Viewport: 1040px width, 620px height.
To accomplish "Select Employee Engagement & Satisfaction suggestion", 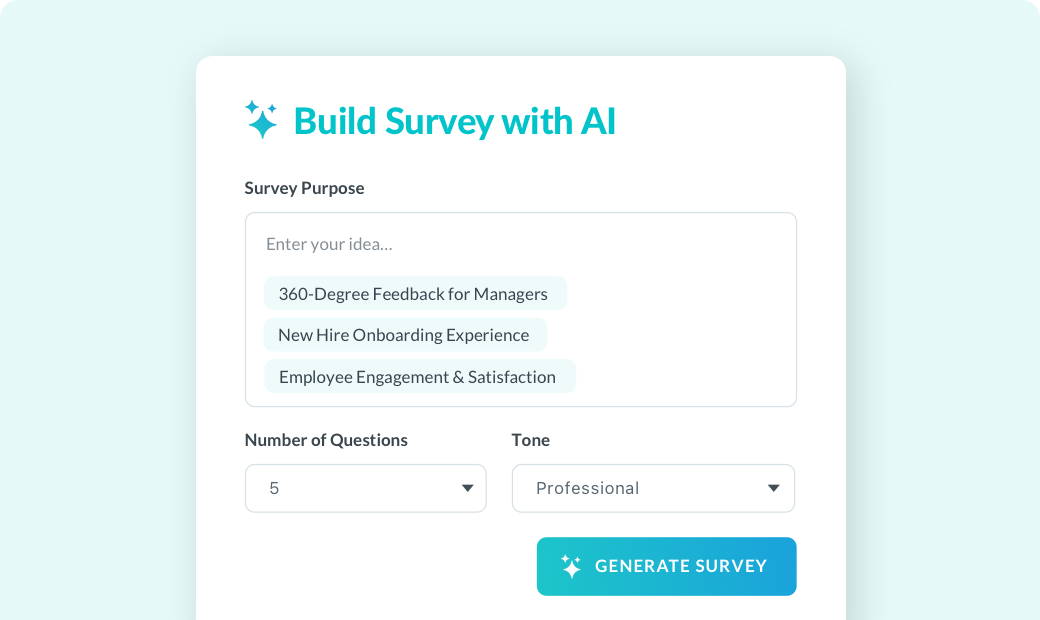I will 420,377.
